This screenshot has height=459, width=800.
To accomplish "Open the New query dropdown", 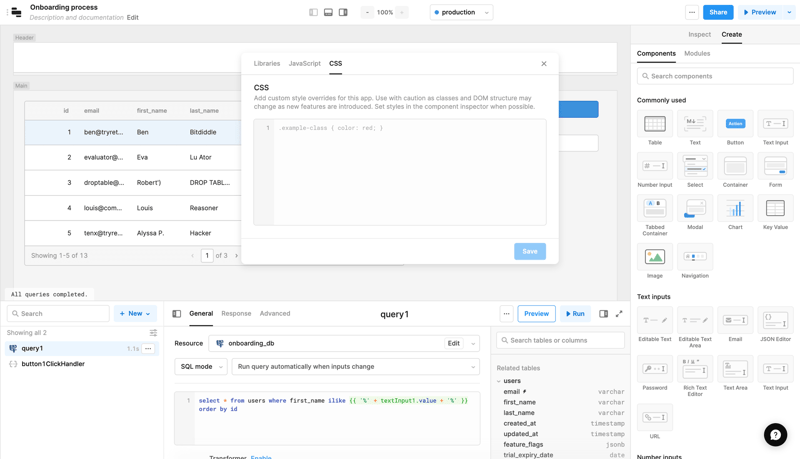I will [x=135, y=314].
